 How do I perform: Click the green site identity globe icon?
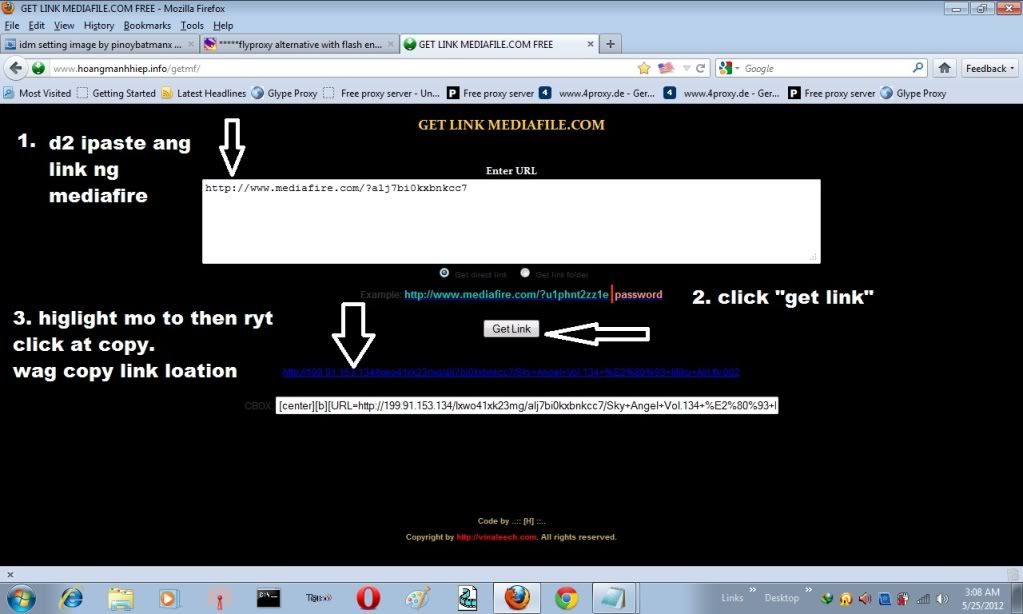[38, 68]
